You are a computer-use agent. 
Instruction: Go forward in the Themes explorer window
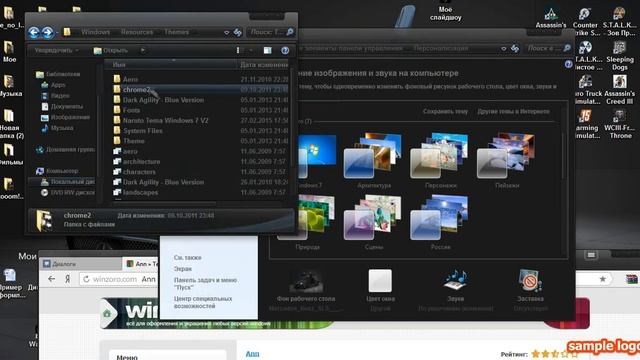(x=48, y=32)
